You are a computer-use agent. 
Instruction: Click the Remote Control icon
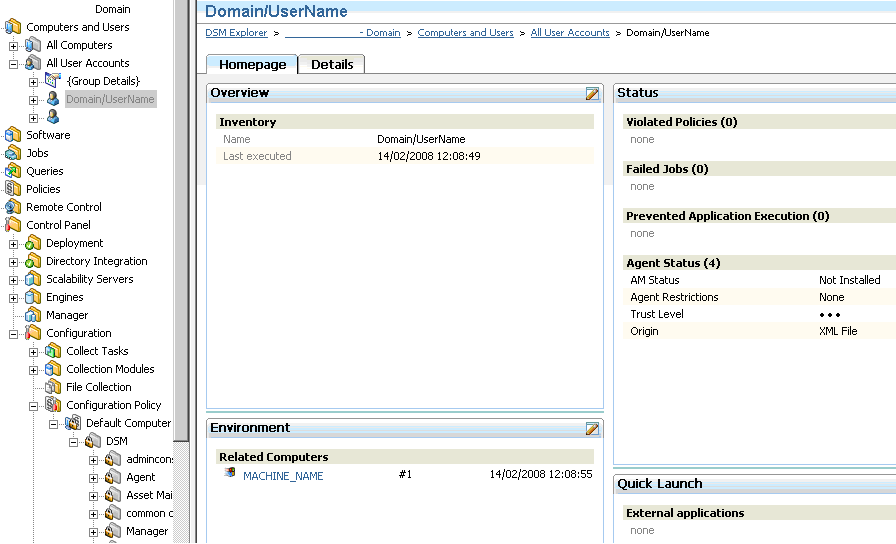tap(13, 207)
